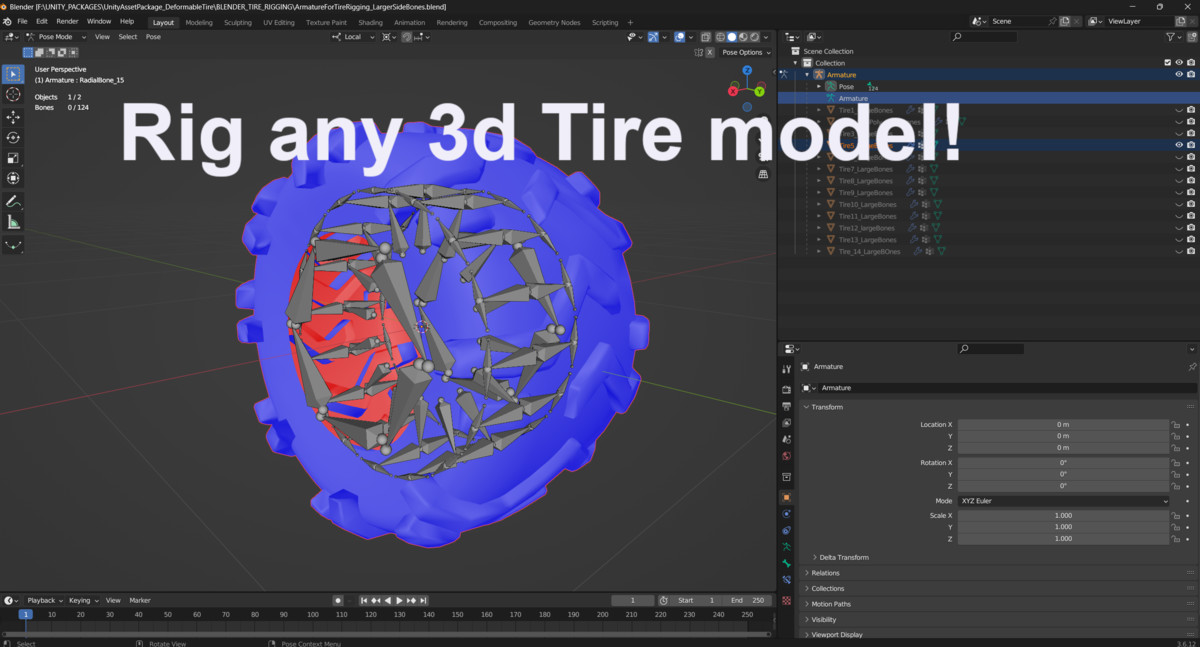Open the File menu
The width and height of the screenshot is (1200, 647).
pos(22,21)
